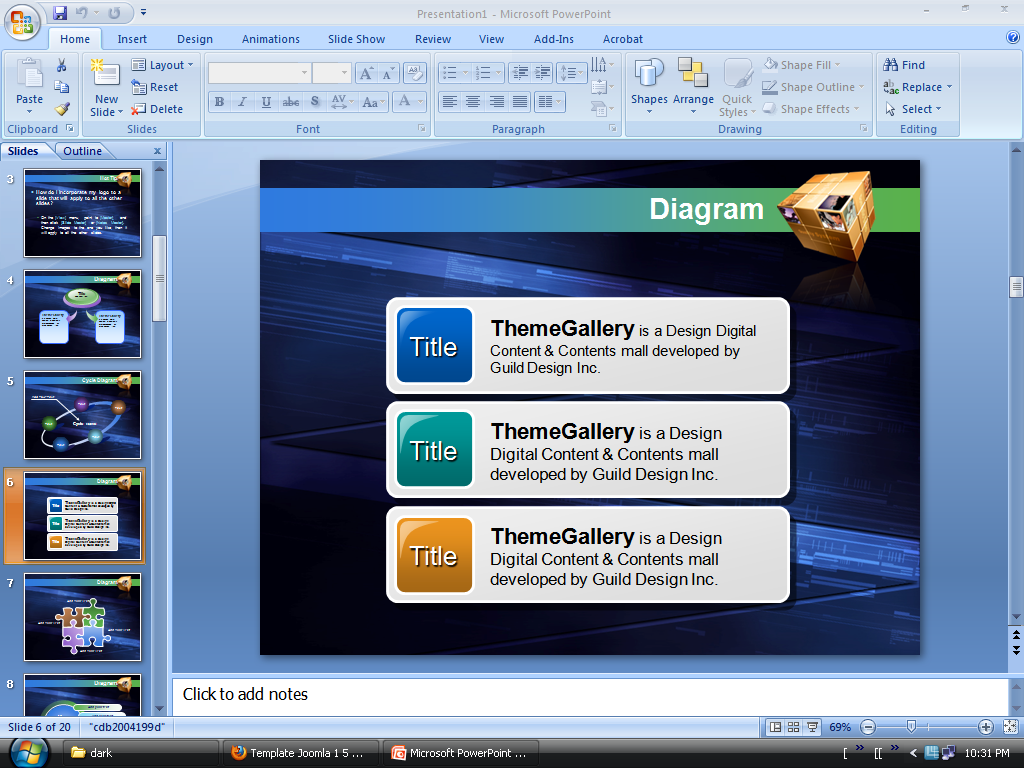Viewport: 1024px width, 768px height.
Task: Activate the Format Painter brush
Action: (61, 109)
